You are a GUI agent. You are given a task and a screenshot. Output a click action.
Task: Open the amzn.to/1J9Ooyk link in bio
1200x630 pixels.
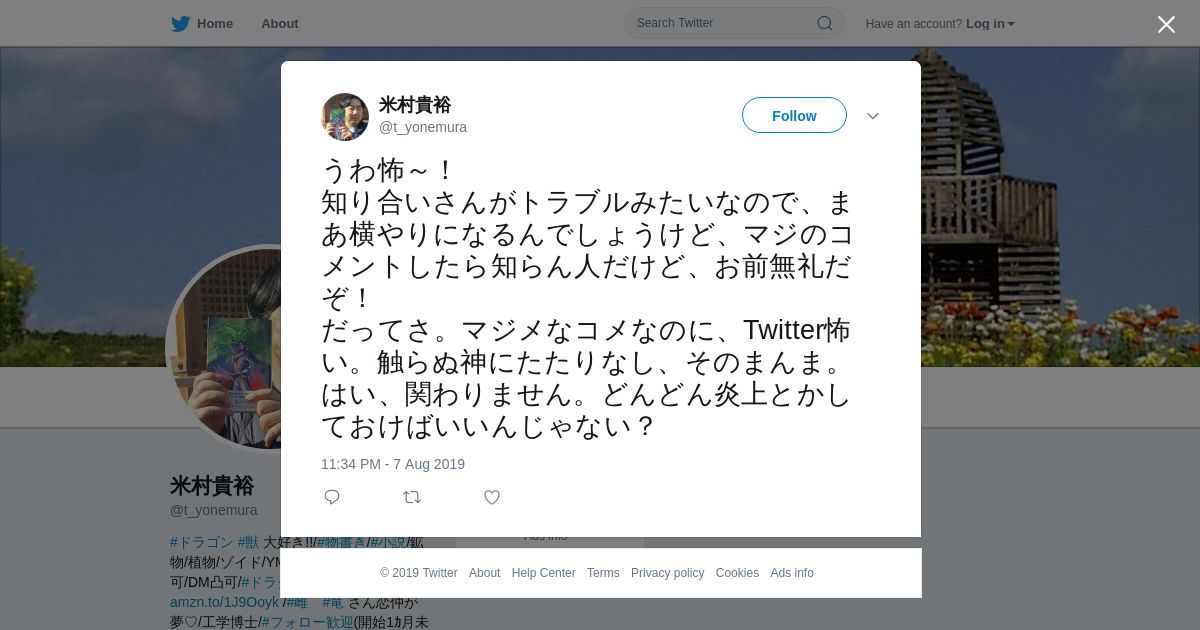coord(225,602)
